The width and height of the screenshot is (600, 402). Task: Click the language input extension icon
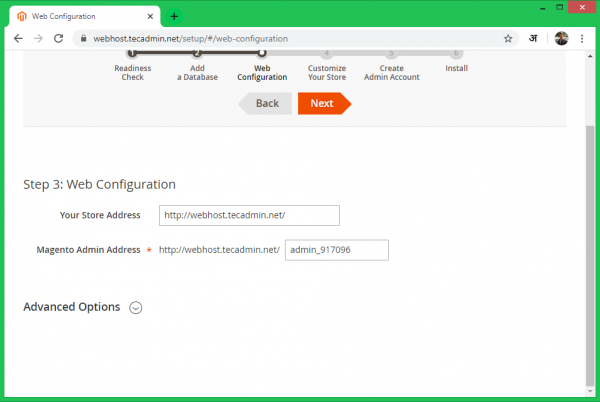pyautogui.click(x=535, y=38)
